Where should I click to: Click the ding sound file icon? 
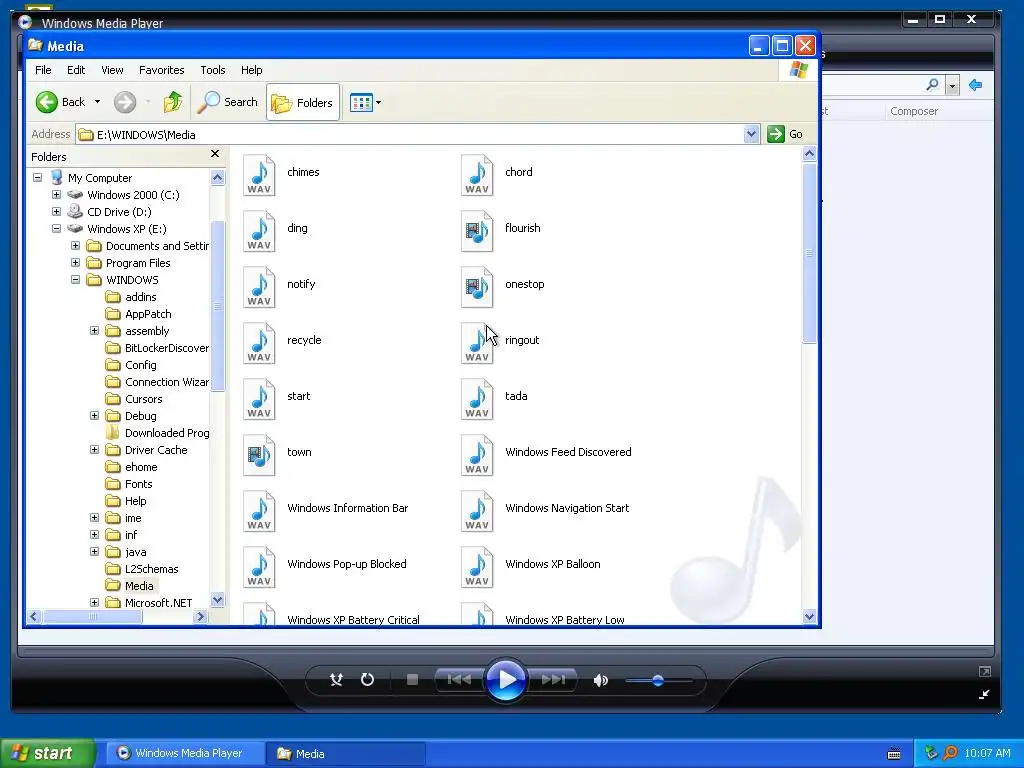[x=259, y=231]
